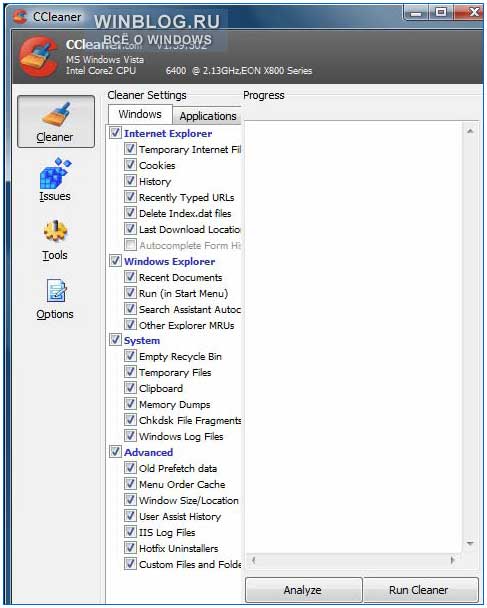Toggle Memory Dumps checkbox
The height and width of the screenshot is (608, 487).
130,404
